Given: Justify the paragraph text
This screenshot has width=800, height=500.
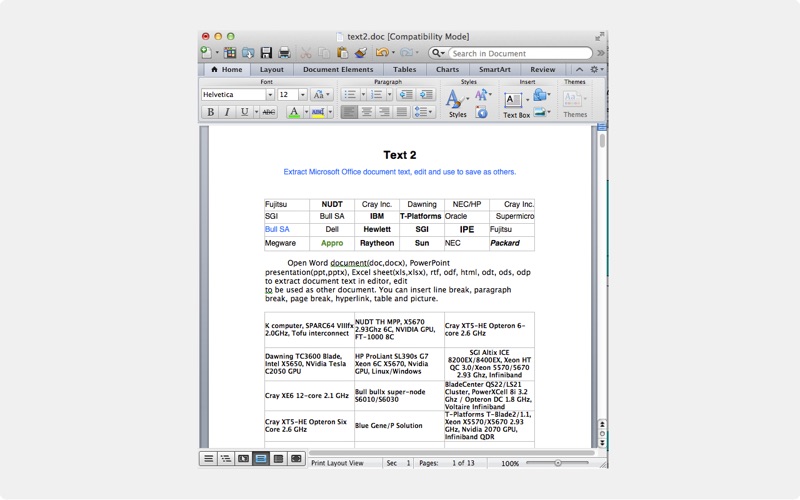Looking at the screenshot, I should [402, 112].
